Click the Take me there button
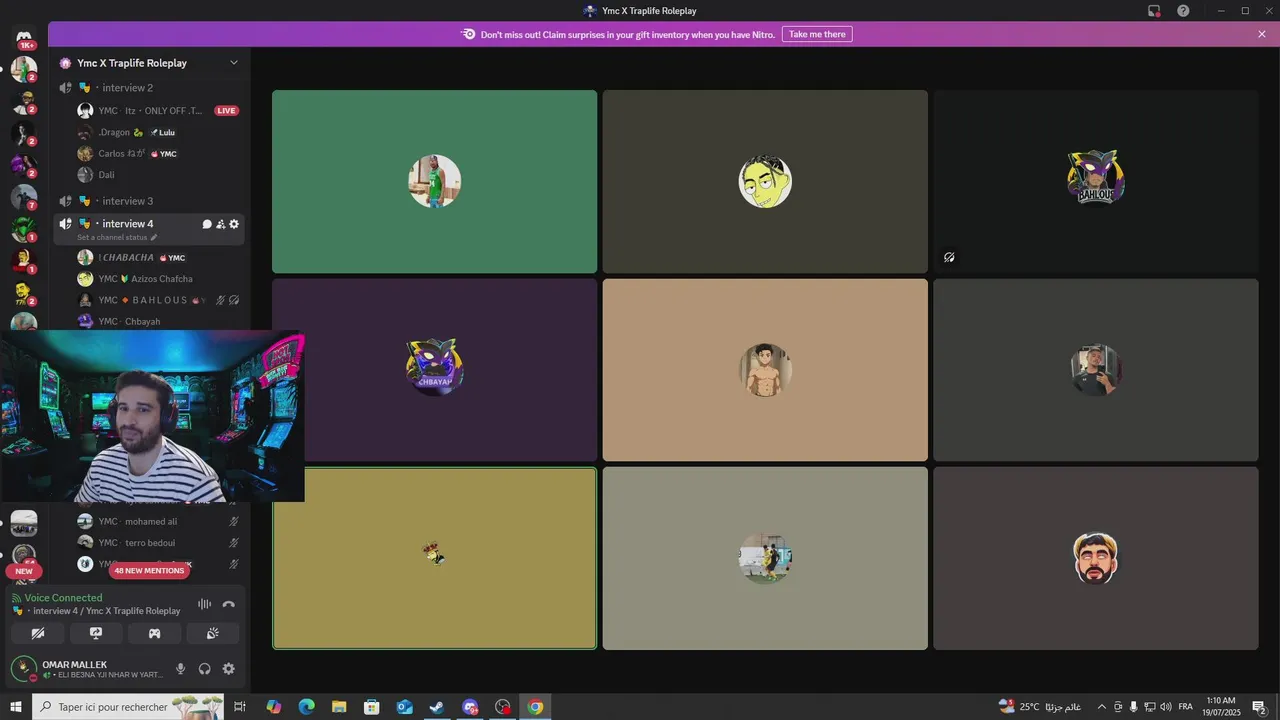Viewport: 1280px width, 720px height. [x=817, y=34]
